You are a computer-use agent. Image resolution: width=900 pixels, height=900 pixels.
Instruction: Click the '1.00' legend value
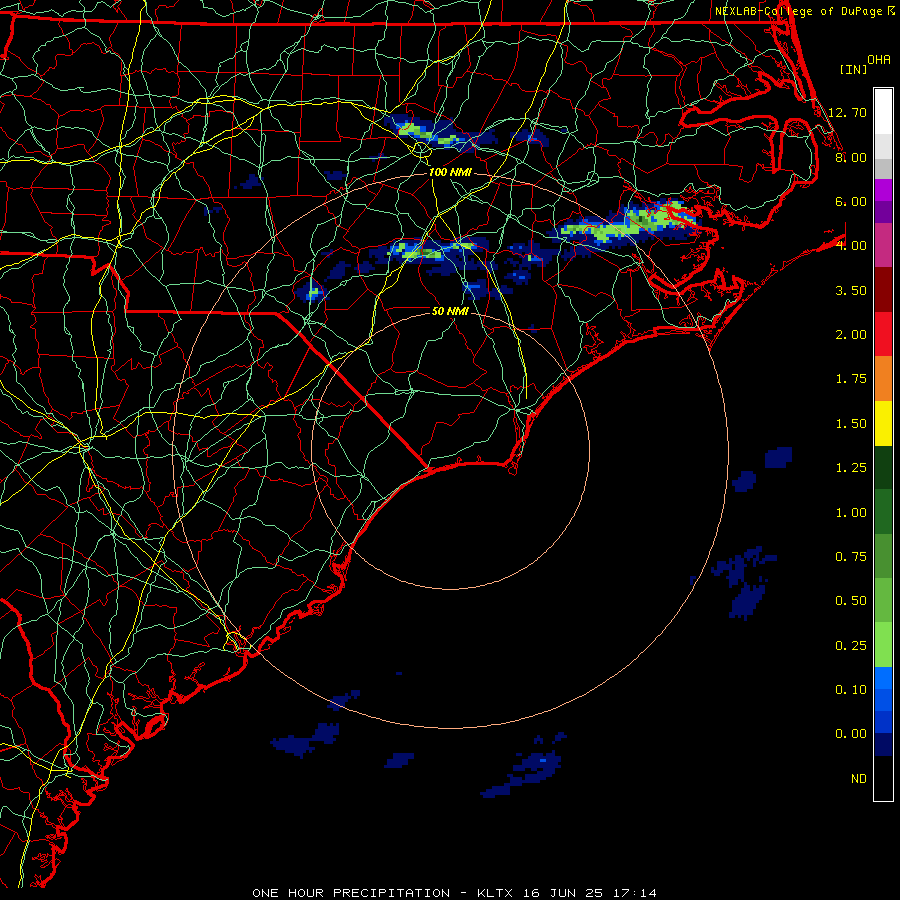851,513
